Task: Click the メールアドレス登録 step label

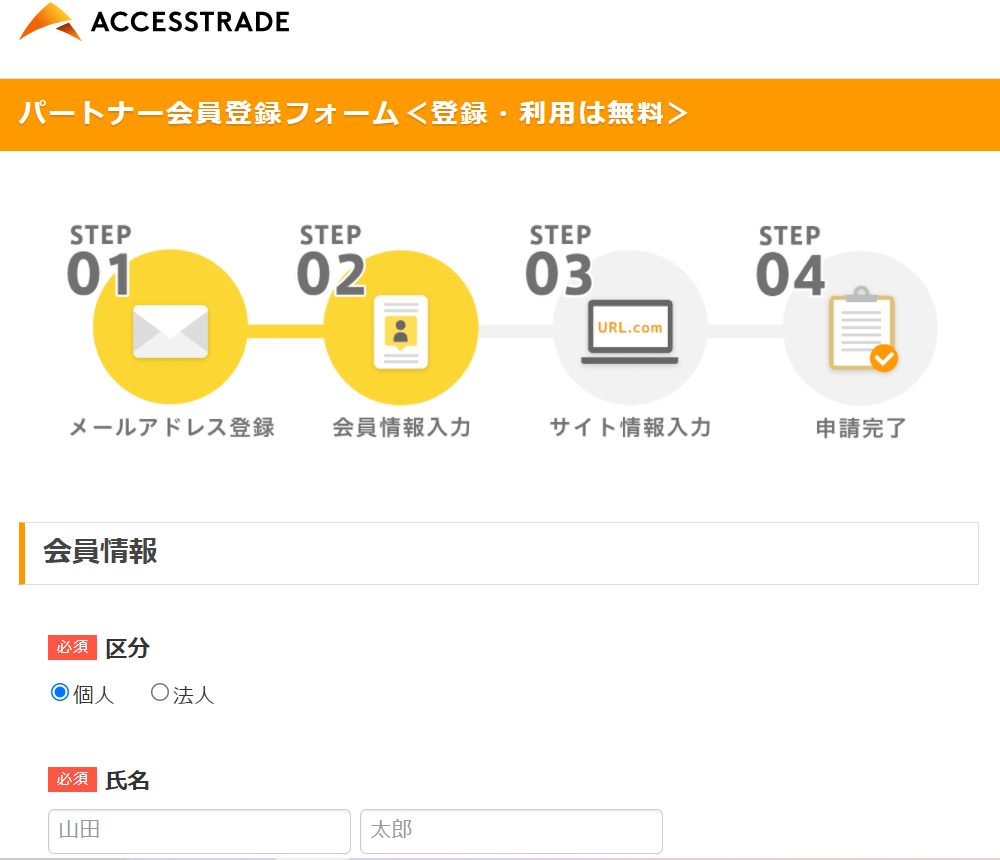Action: pyautogui.click(x=172, y=427)
